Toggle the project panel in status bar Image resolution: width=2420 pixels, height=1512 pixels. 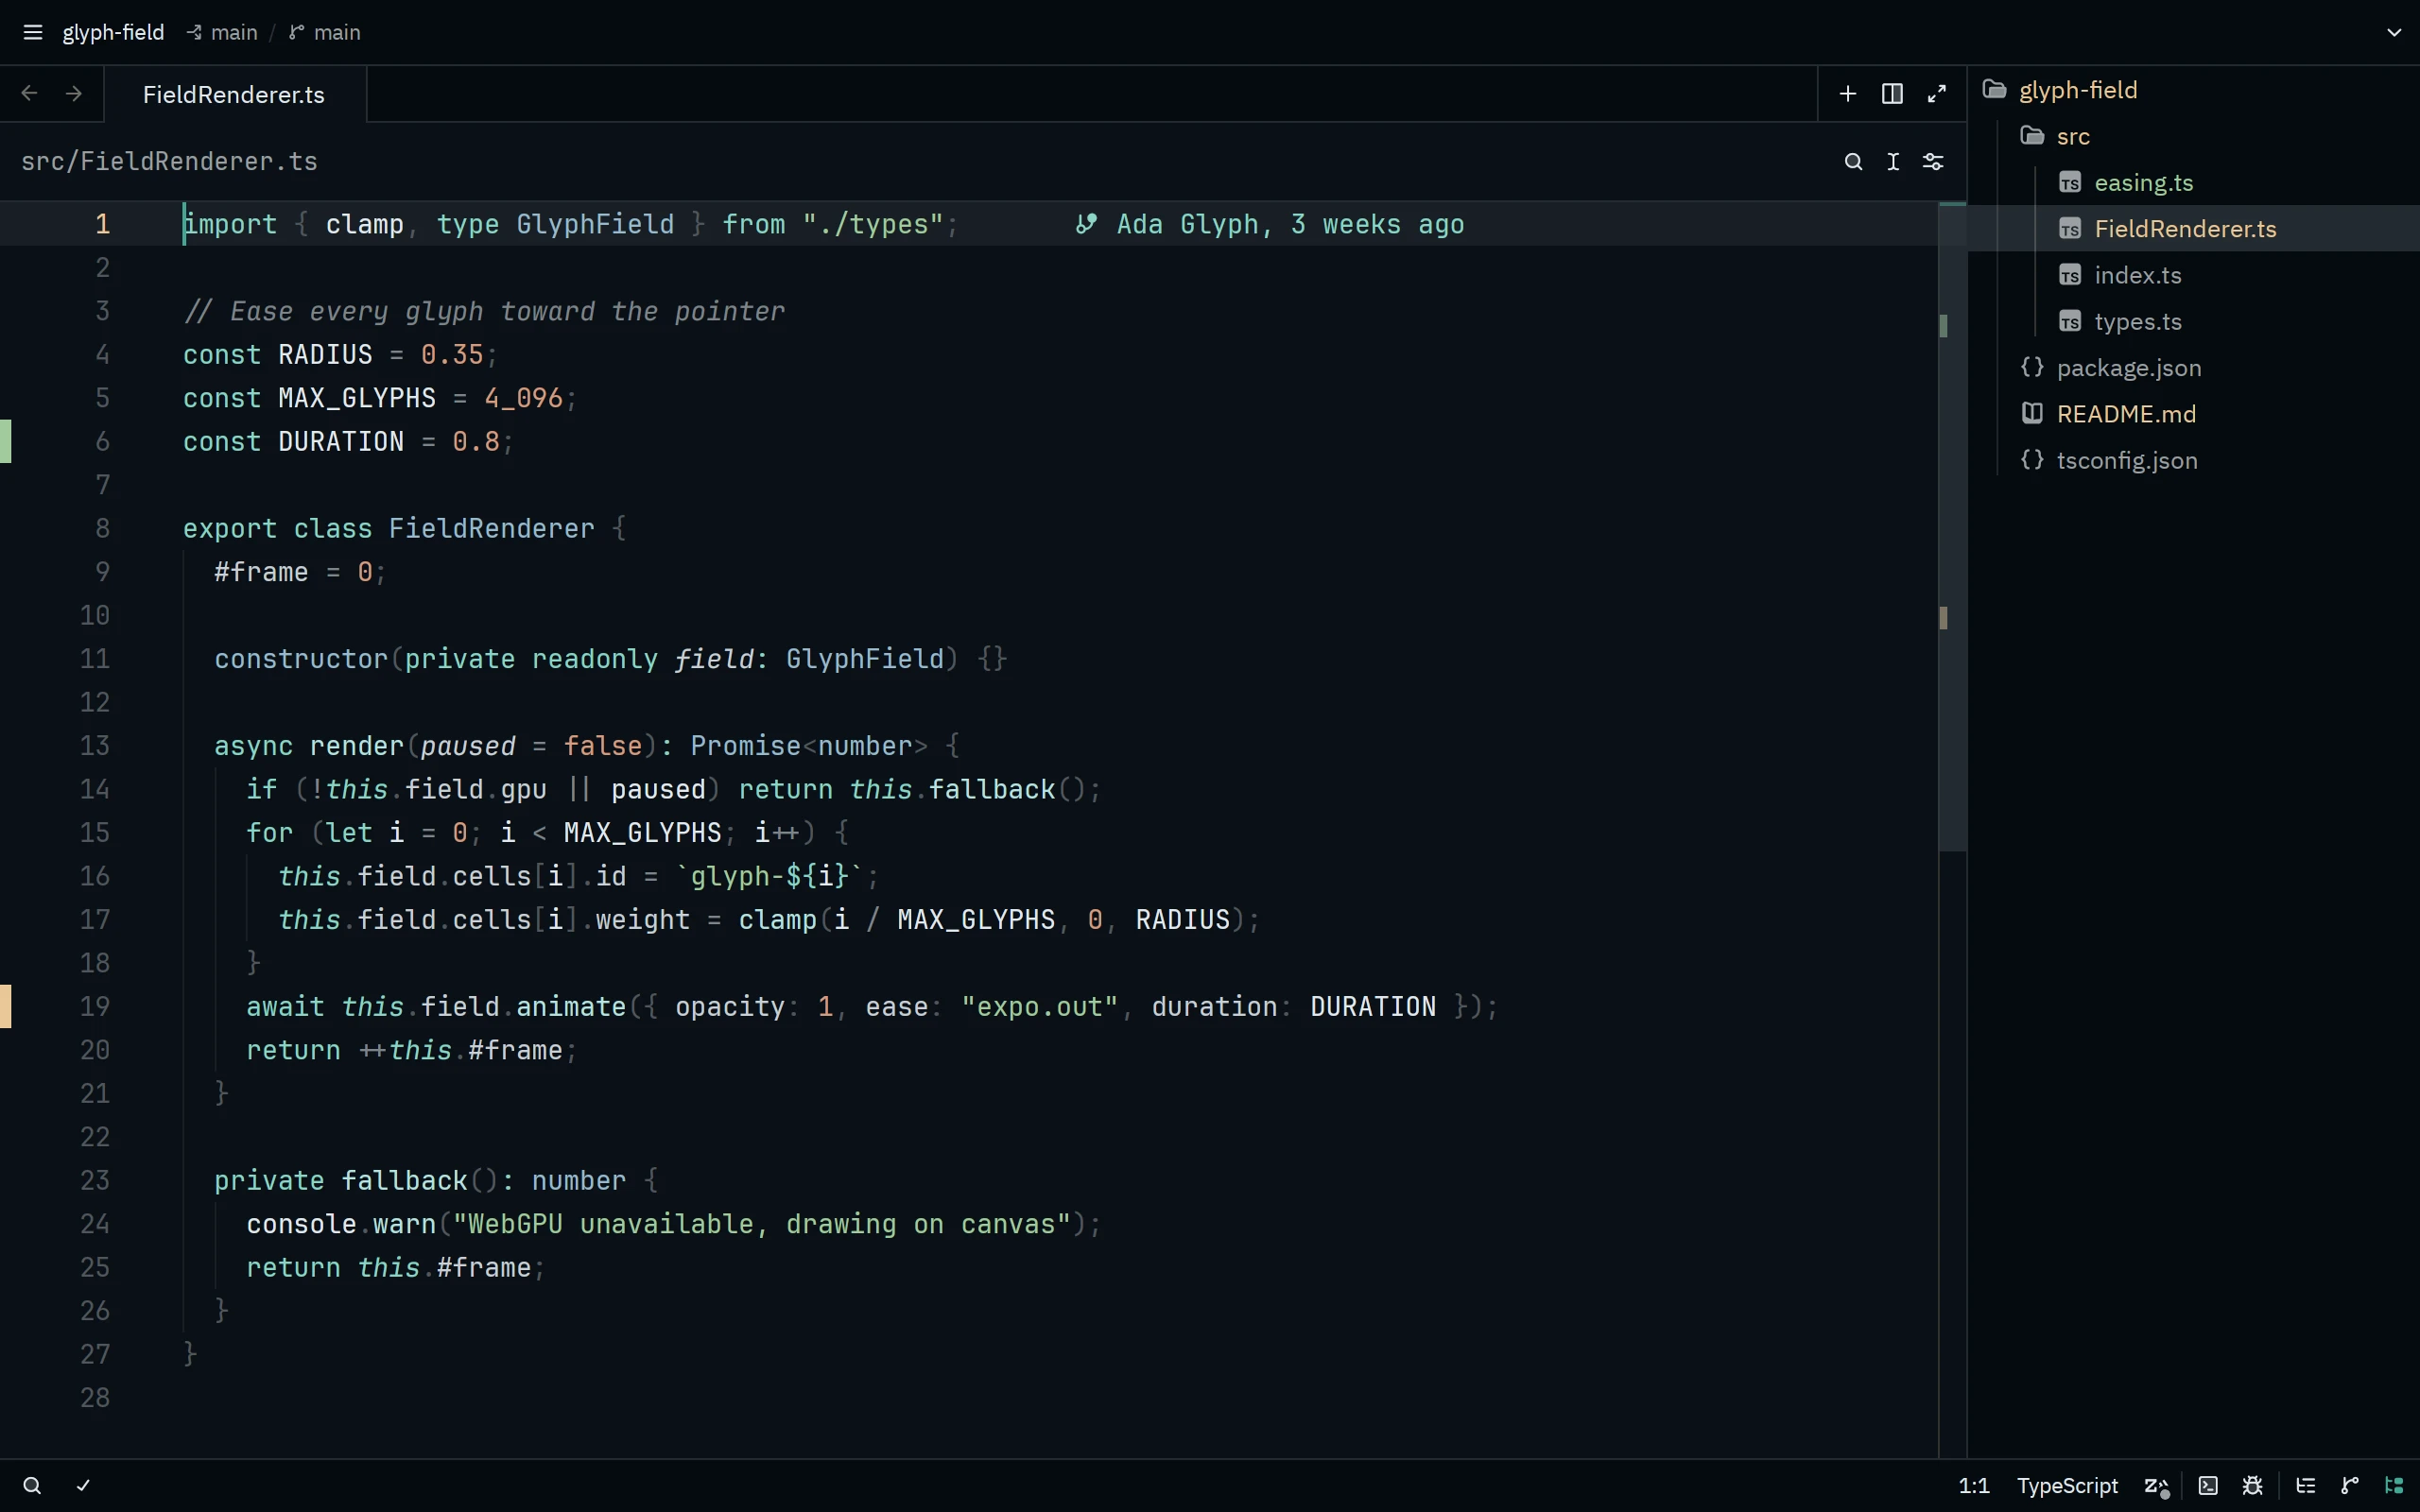[2394, 1485]
